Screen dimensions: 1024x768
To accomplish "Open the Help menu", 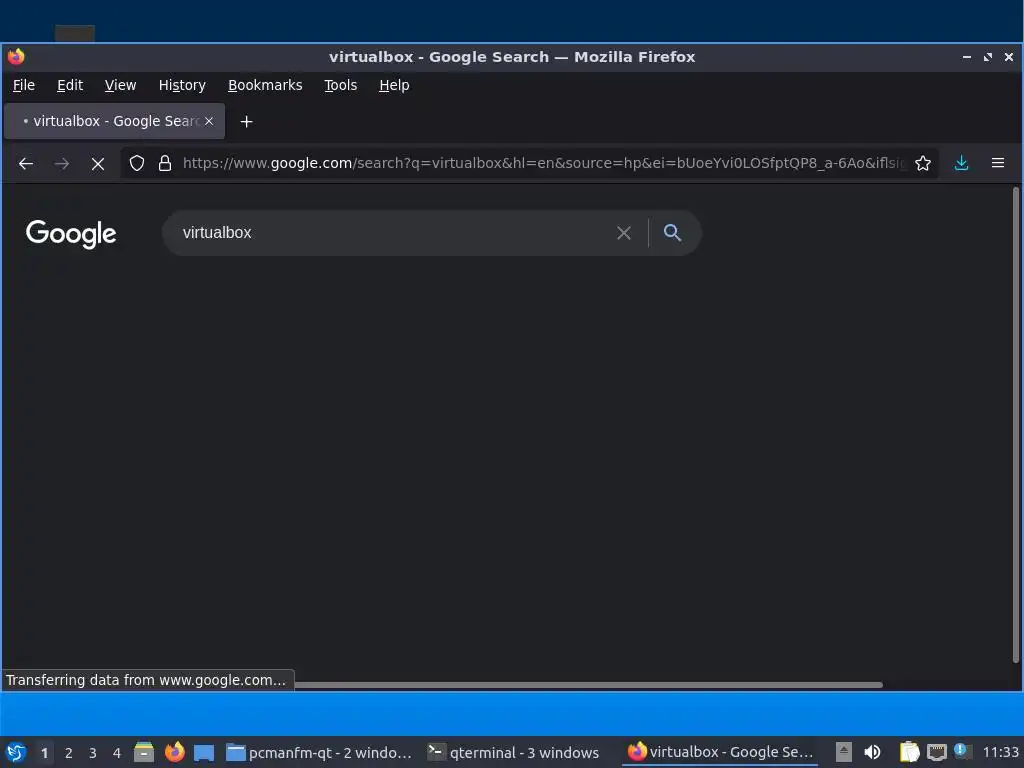I will click(394, 85).
